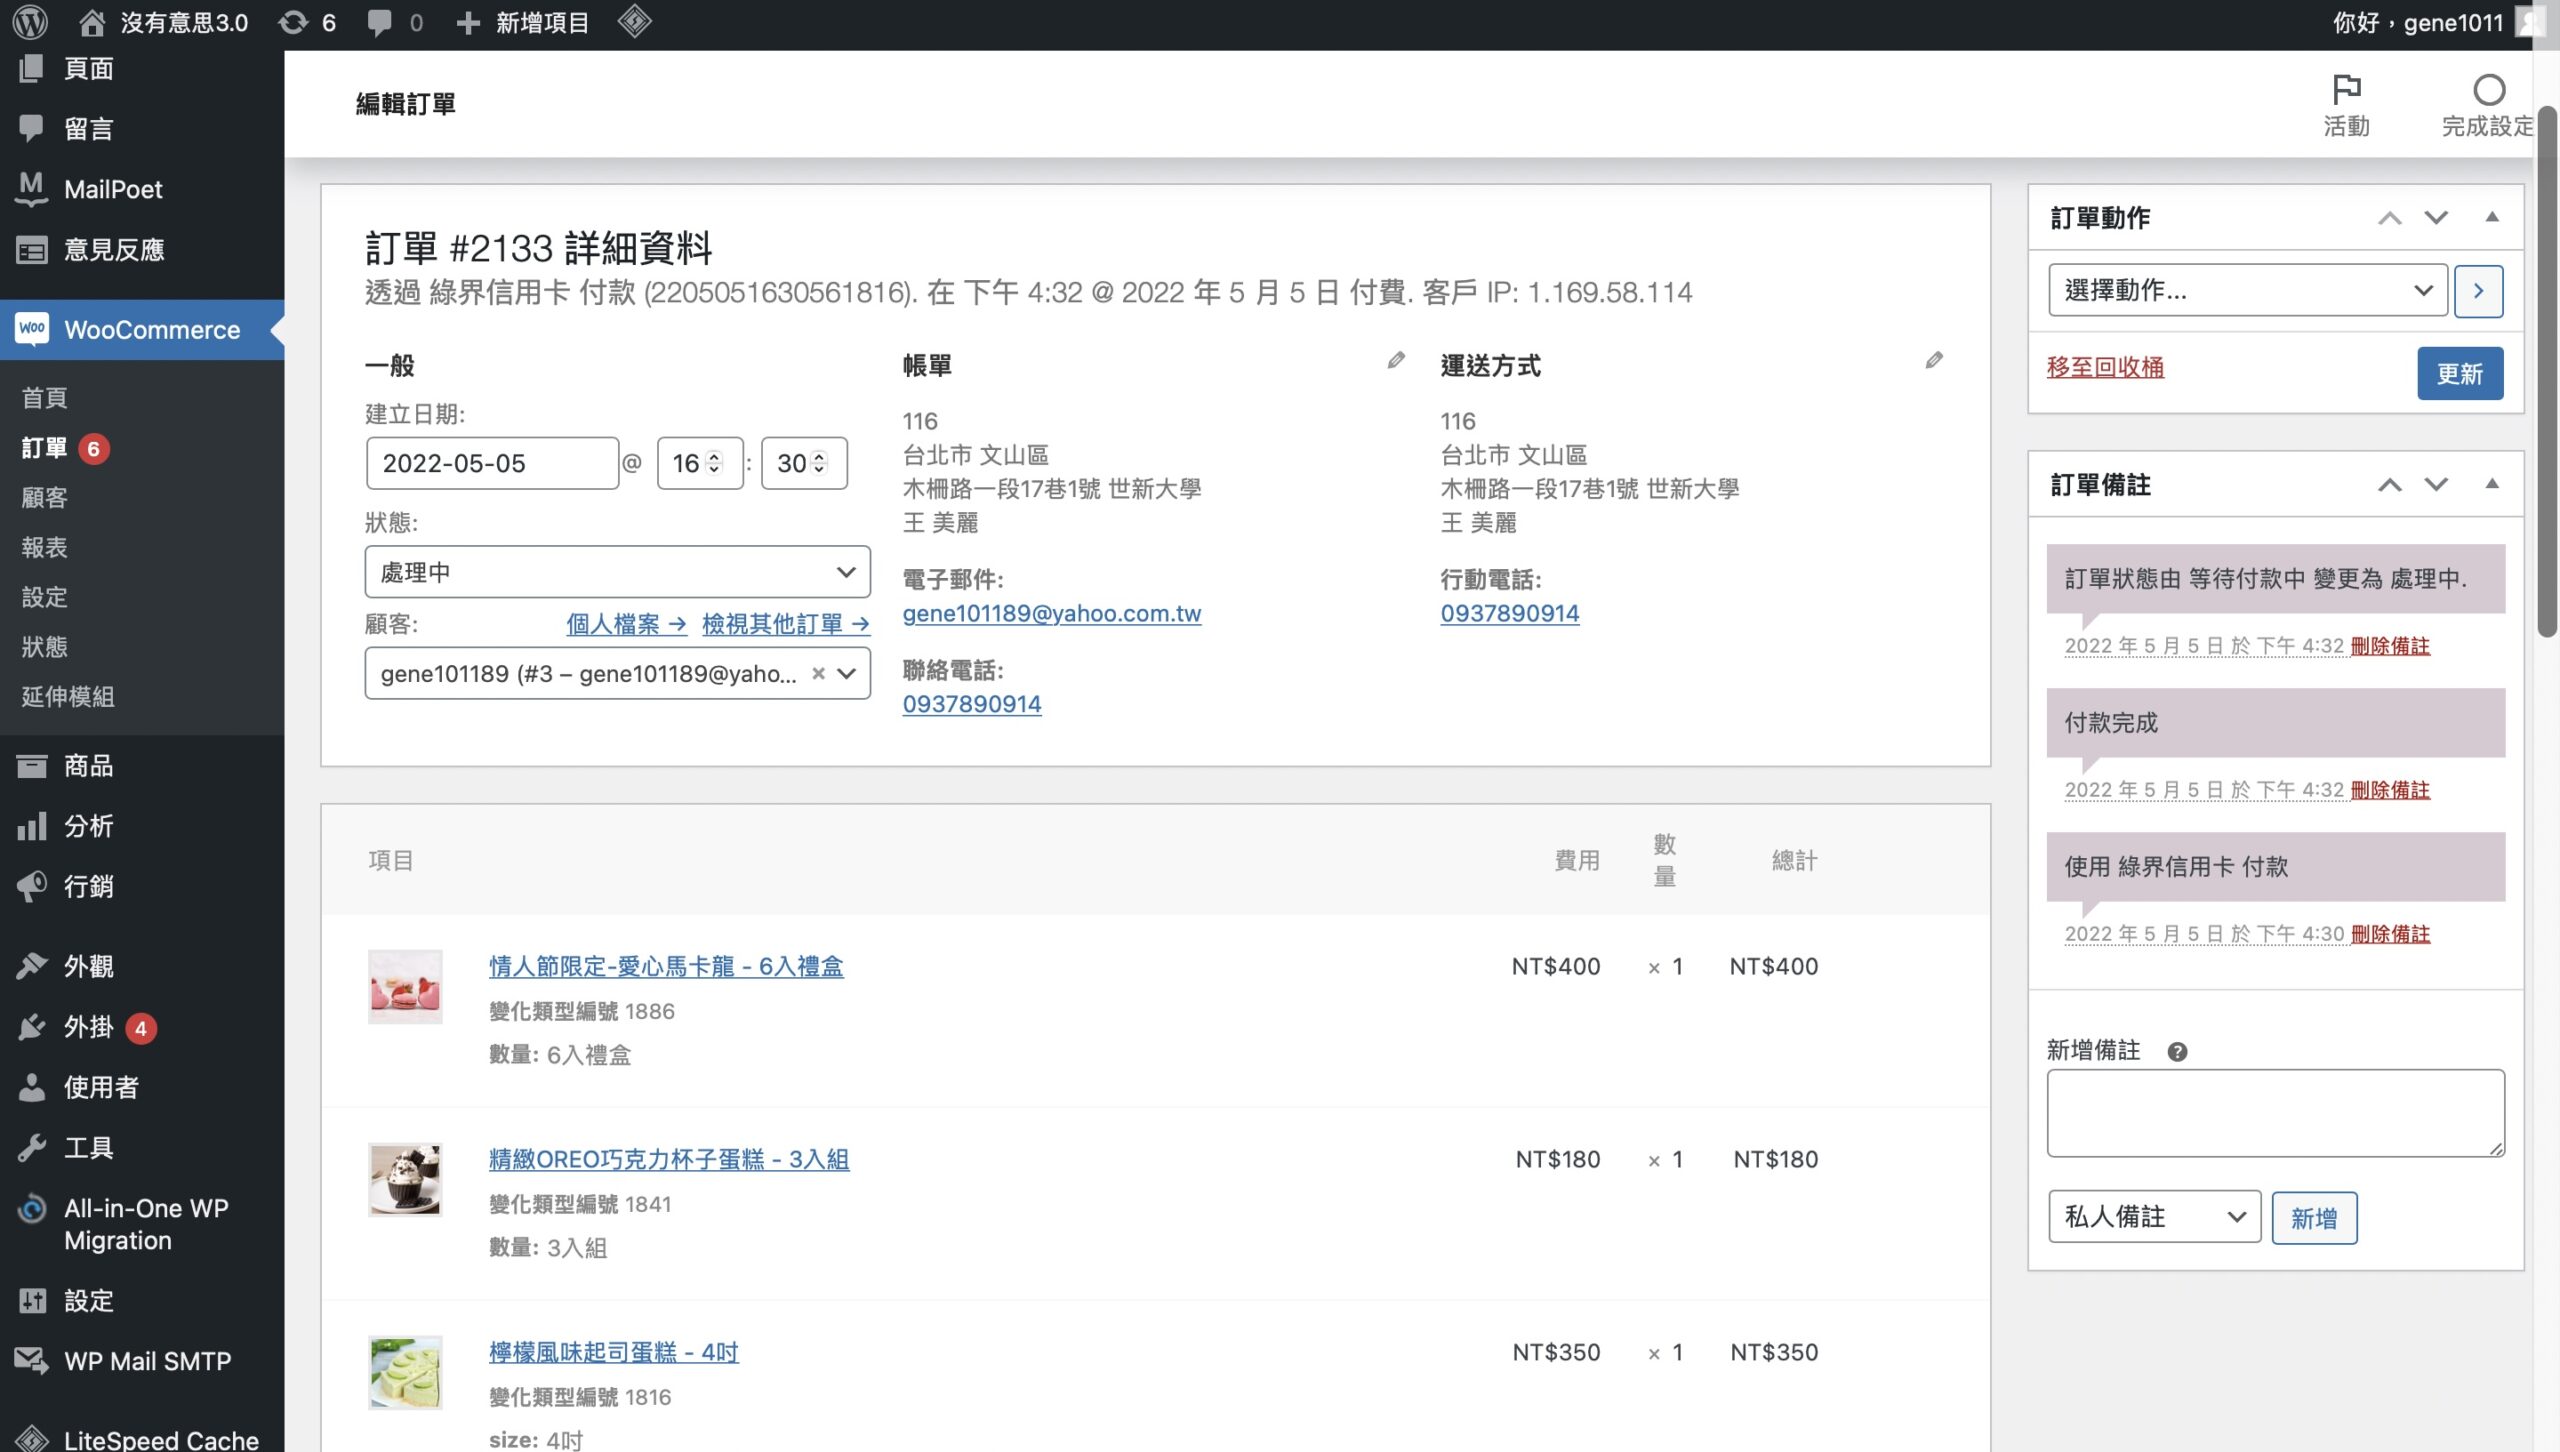Clear selected customer with the x icon
This screenshot has width=2560, height=1452.
[x=818, y=673]
